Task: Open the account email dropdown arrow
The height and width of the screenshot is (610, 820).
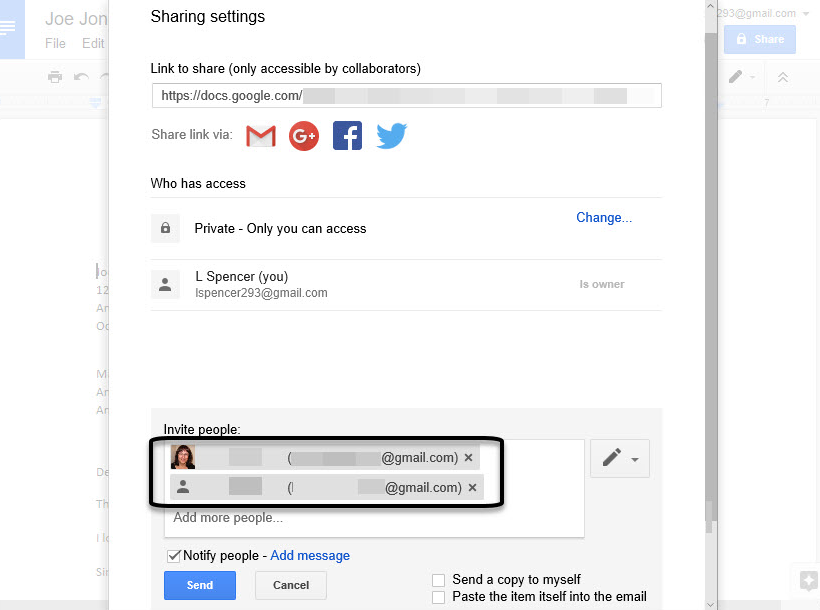Action: point(806,14)
